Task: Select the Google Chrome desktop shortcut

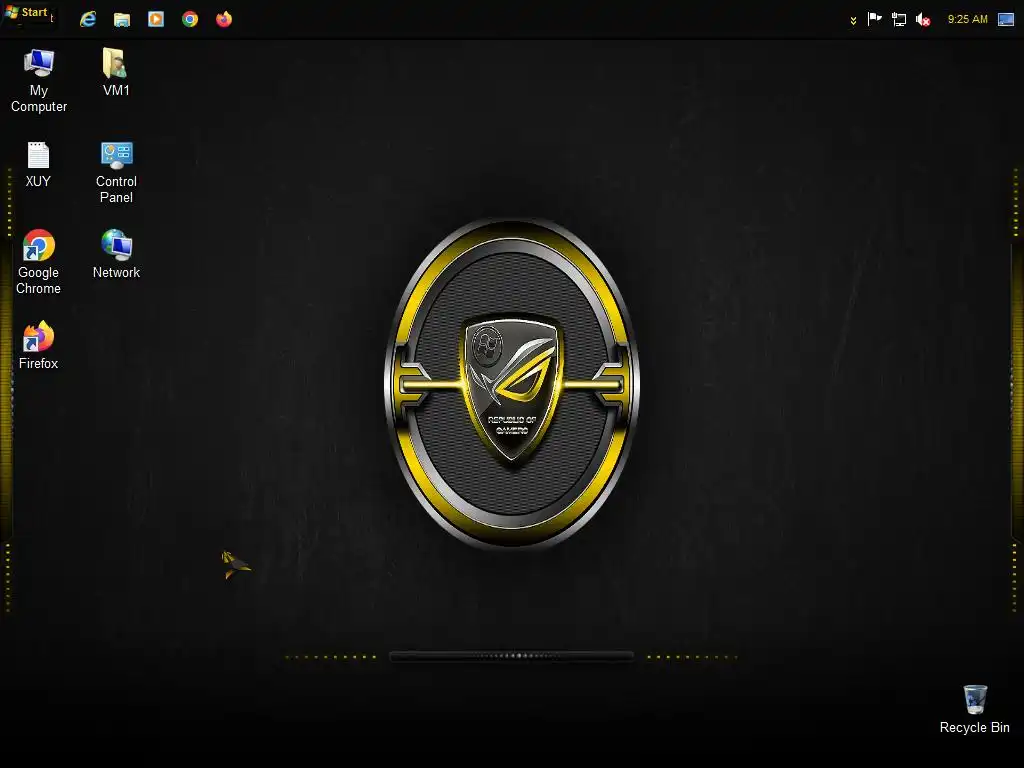Action: 39,262
